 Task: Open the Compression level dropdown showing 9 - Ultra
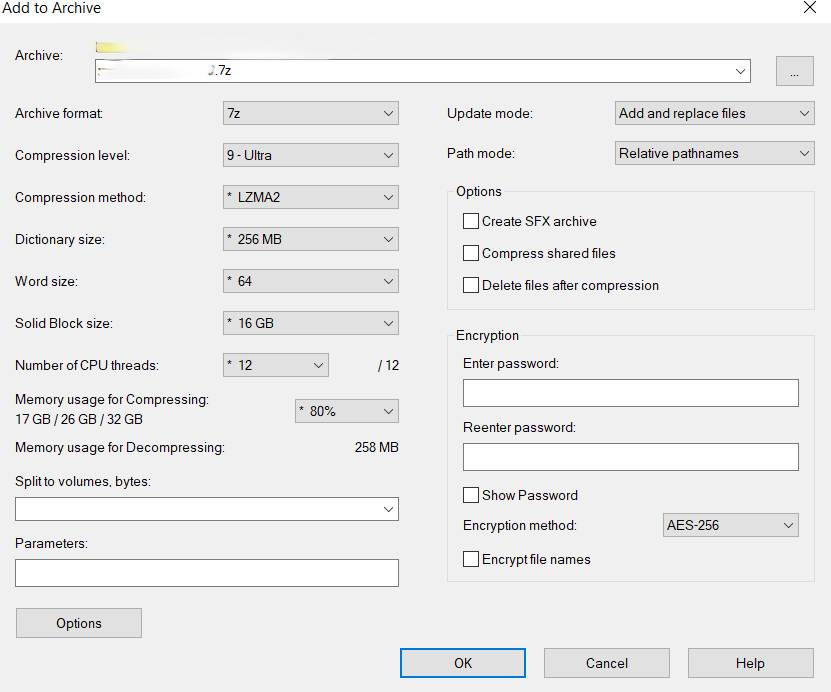[x=311, y=155]
